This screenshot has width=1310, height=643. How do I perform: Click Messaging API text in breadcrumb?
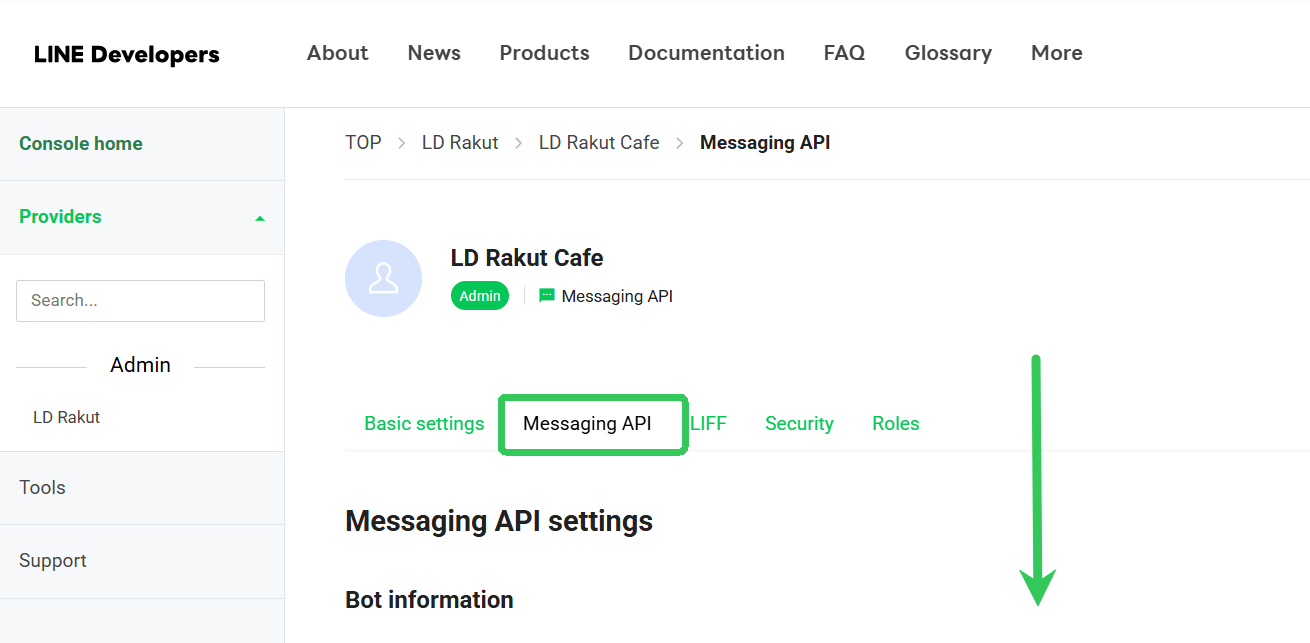coord(765,142)
